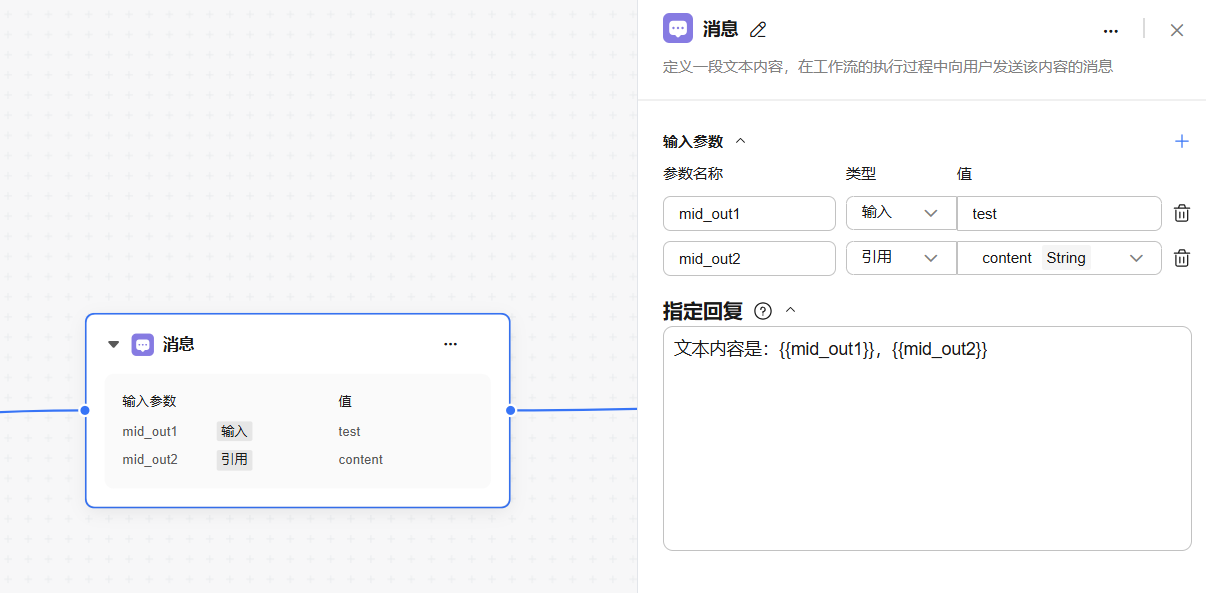
Task: Open the 引用 type dropdown for mid_out2
Action: click(x=900, y=258)
